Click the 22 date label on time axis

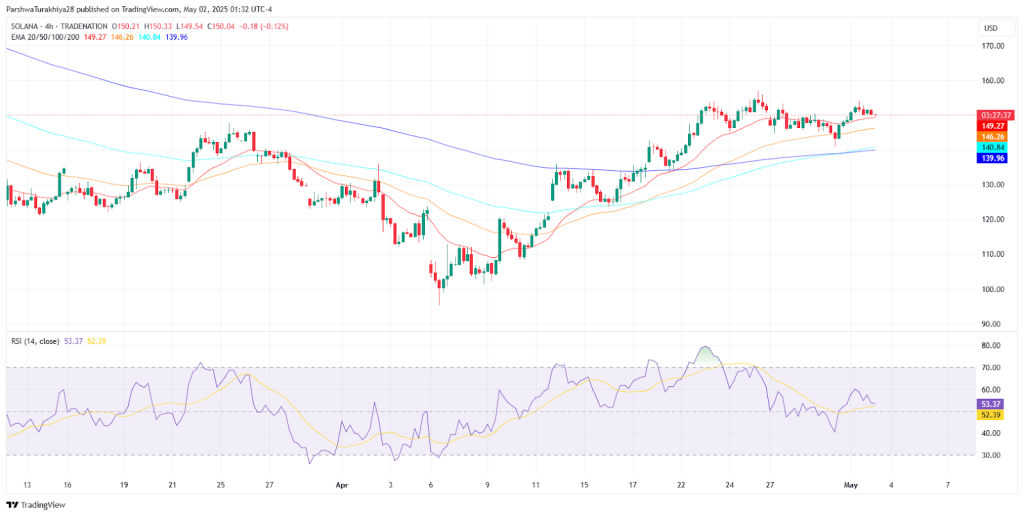click(x=679, y=485)
